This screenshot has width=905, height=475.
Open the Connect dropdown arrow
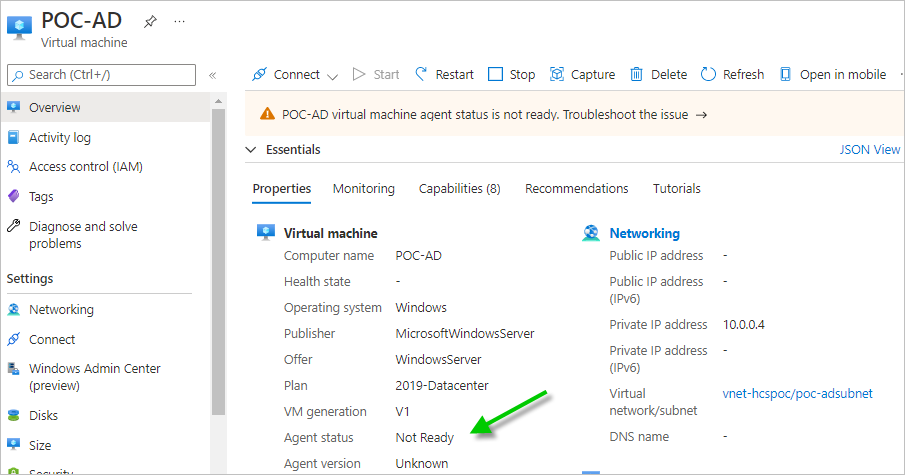coord(332,76)
